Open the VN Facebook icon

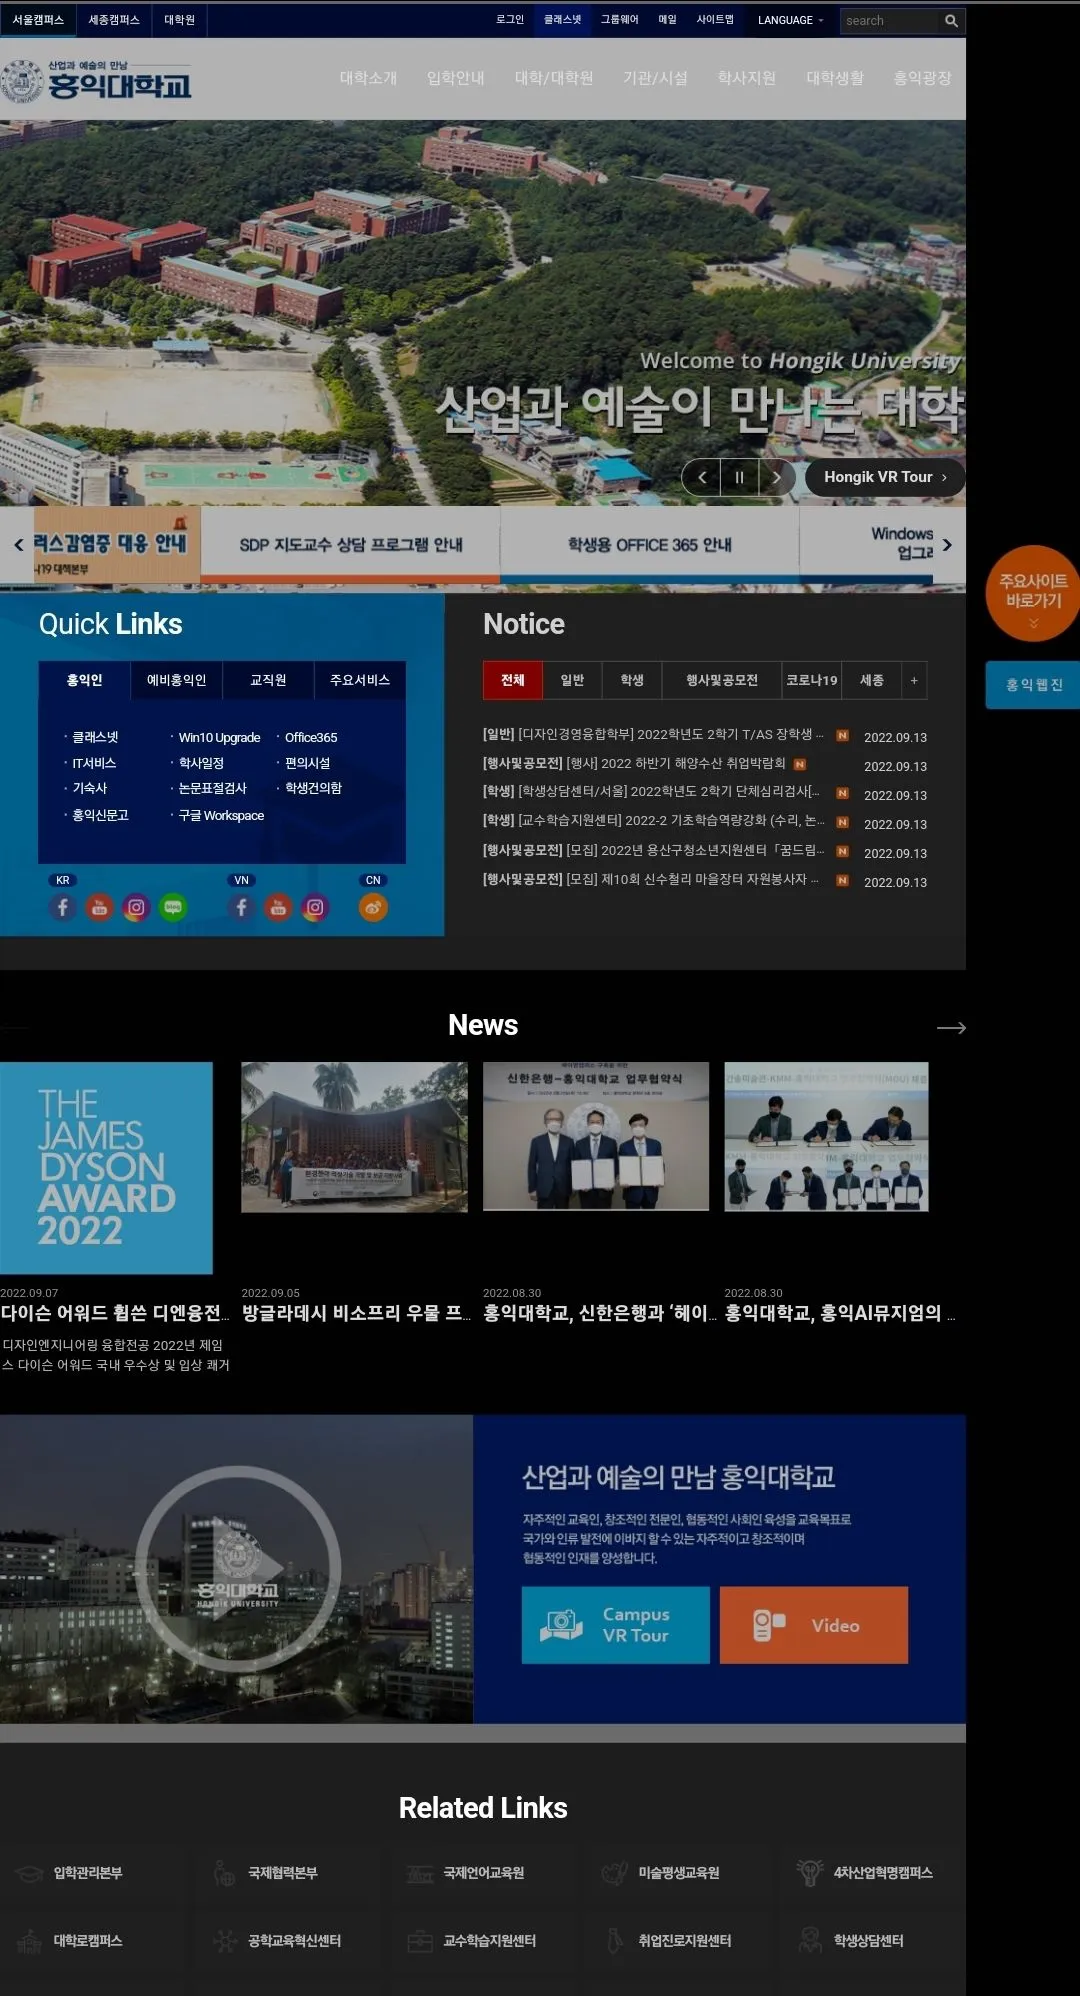(241, 907)
